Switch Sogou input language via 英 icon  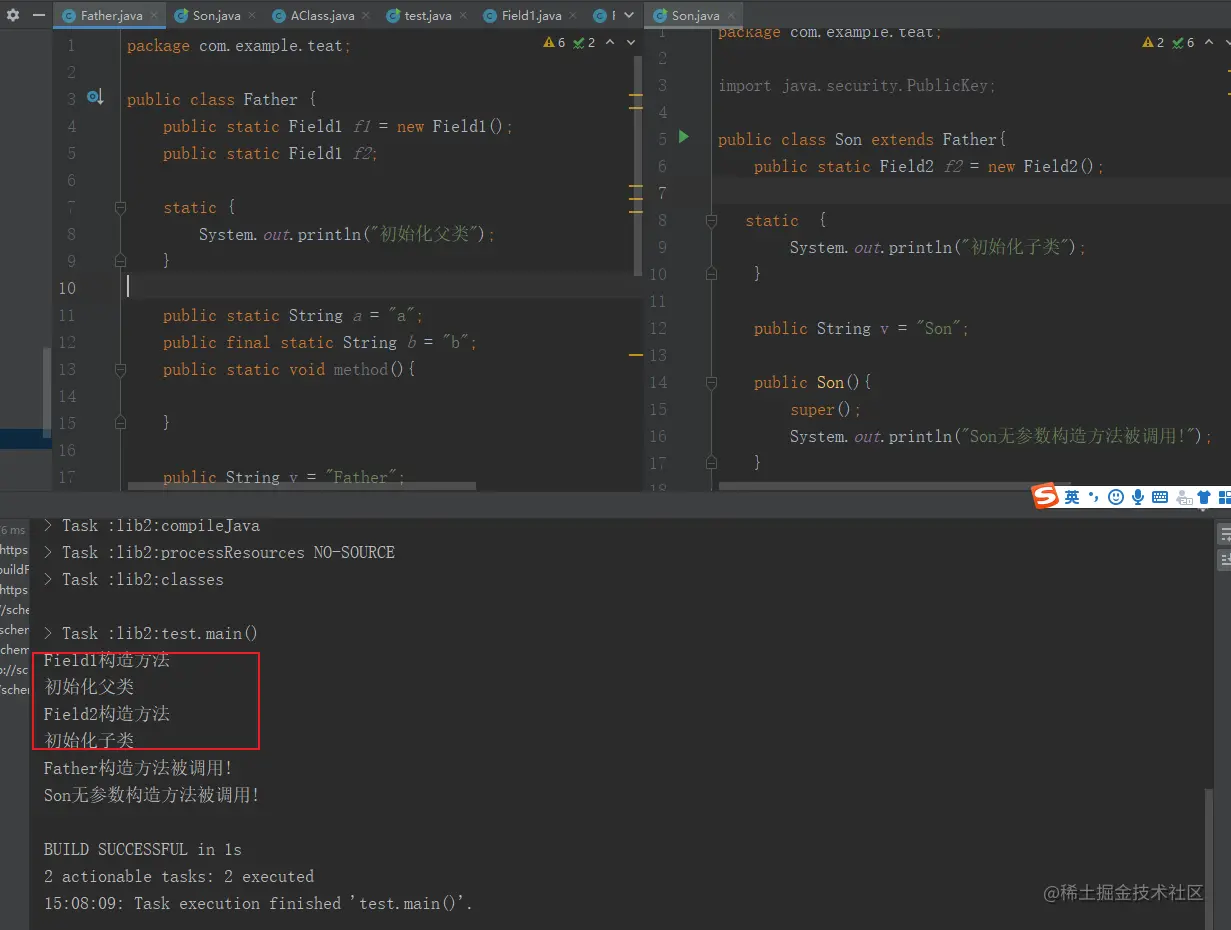pyautogui.click(x=1072, y=497)
